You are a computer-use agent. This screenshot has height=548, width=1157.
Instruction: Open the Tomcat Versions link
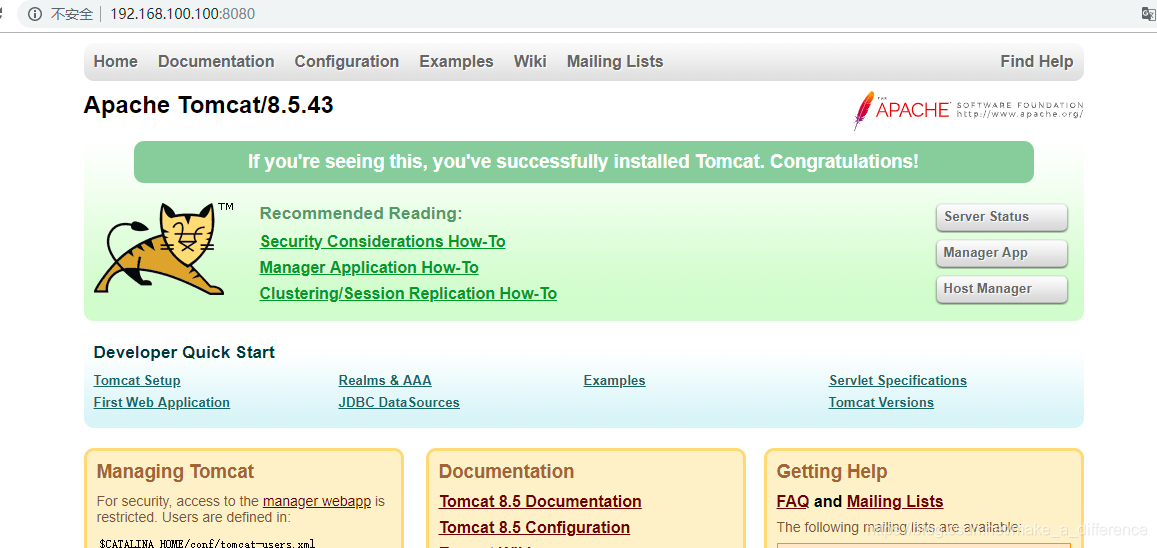click(x=881, y=403)
